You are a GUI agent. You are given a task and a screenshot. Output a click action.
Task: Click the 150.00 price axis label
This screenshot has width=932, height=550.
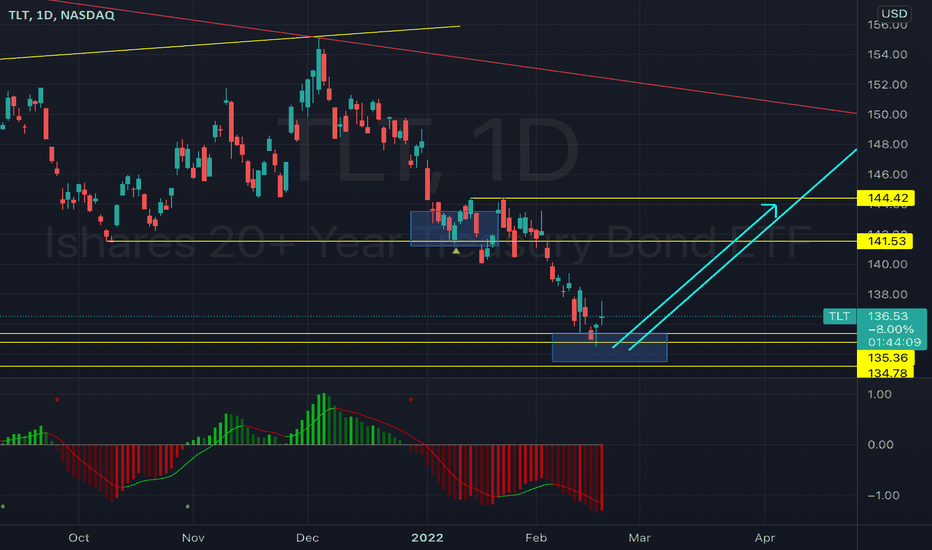click(887, 114)
